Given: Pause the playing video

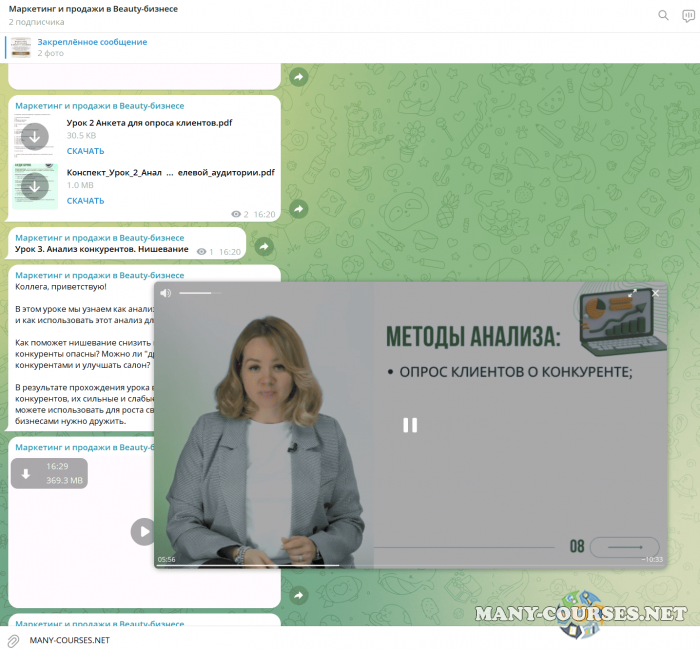Looking at the screenshot, I should click(410, 425).
